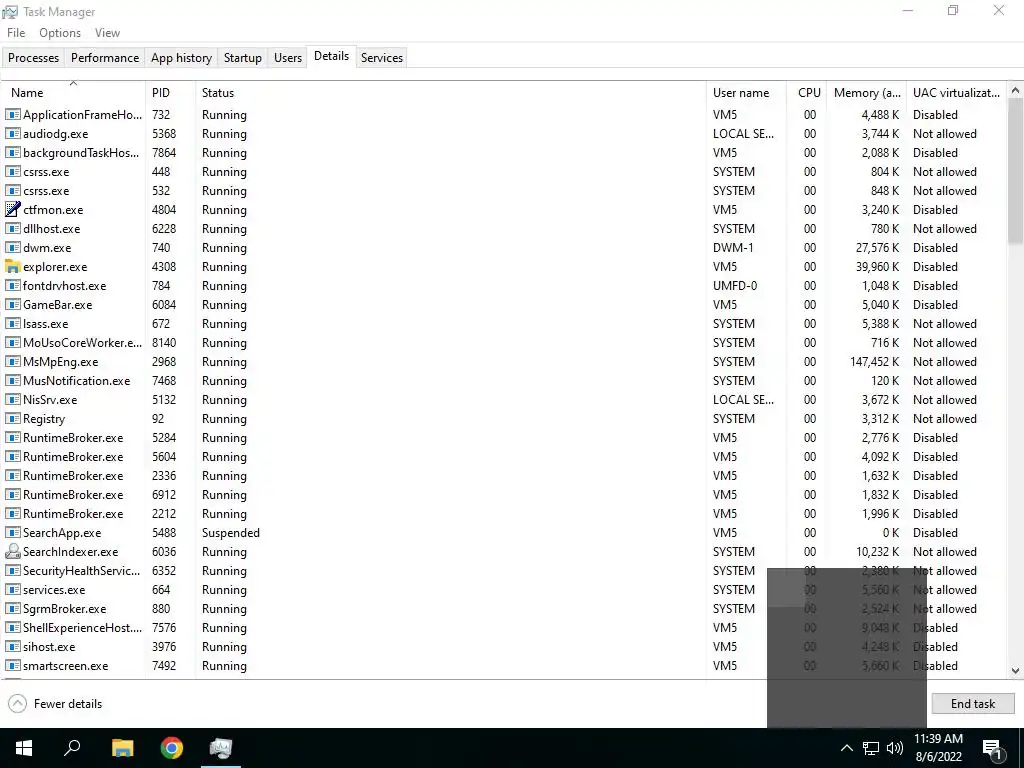This screenshot has height=768, width=1024.
Task: Select RuntimeBroker.exe with PID 2212
Action: 504,514
